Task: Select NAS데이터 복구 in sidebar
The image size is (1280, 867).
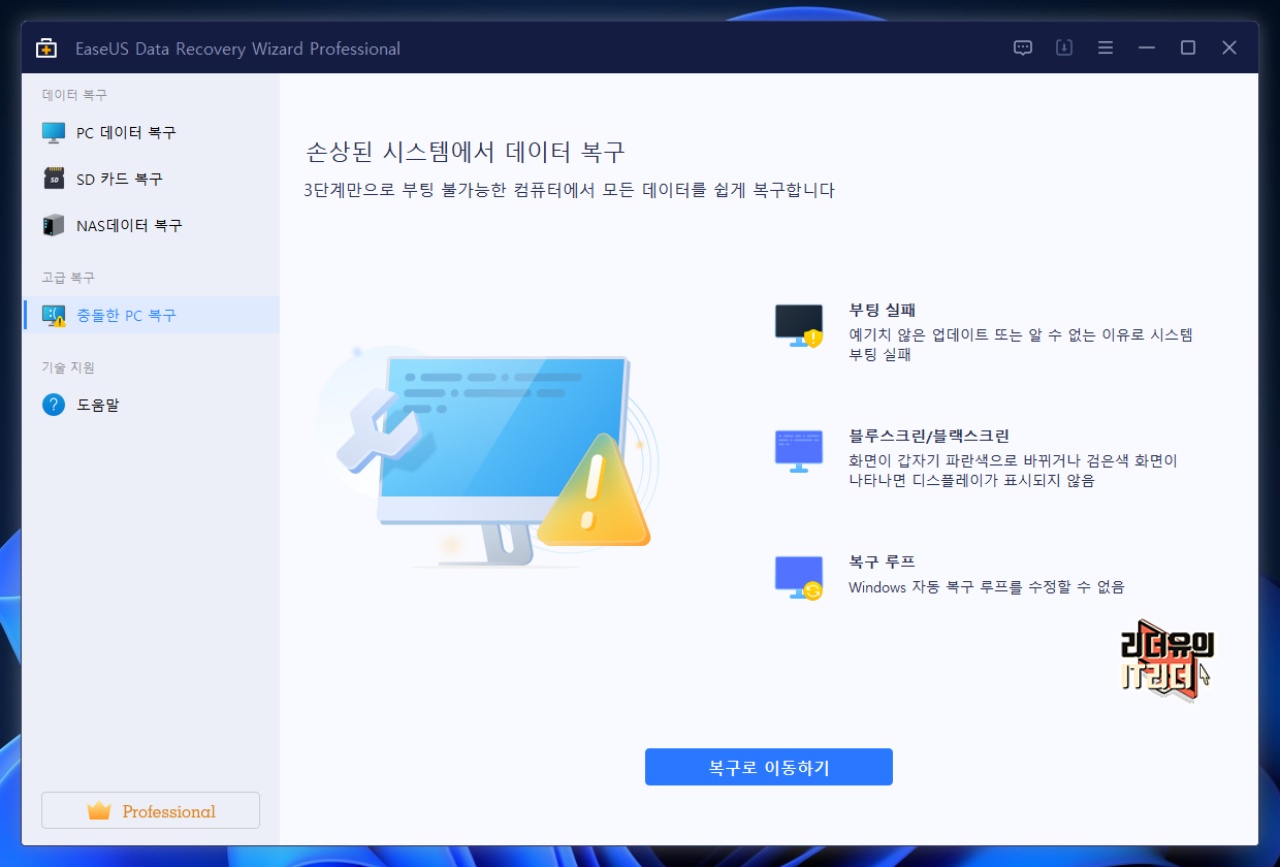Action: coord(150,225)
